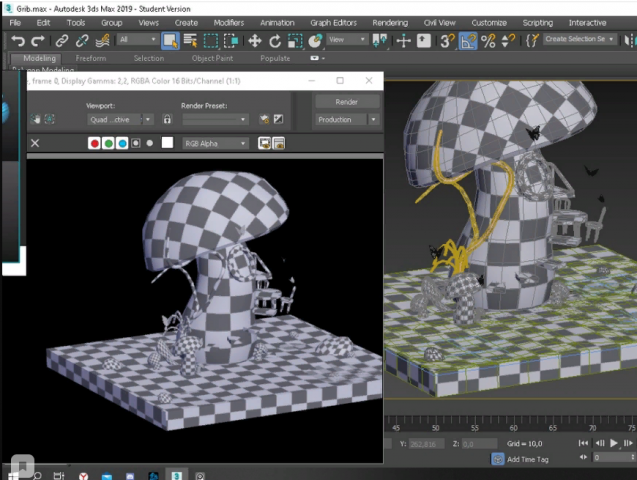Switch to the Populate ribbon tab

pyautogui.click(x=275, y=58)
